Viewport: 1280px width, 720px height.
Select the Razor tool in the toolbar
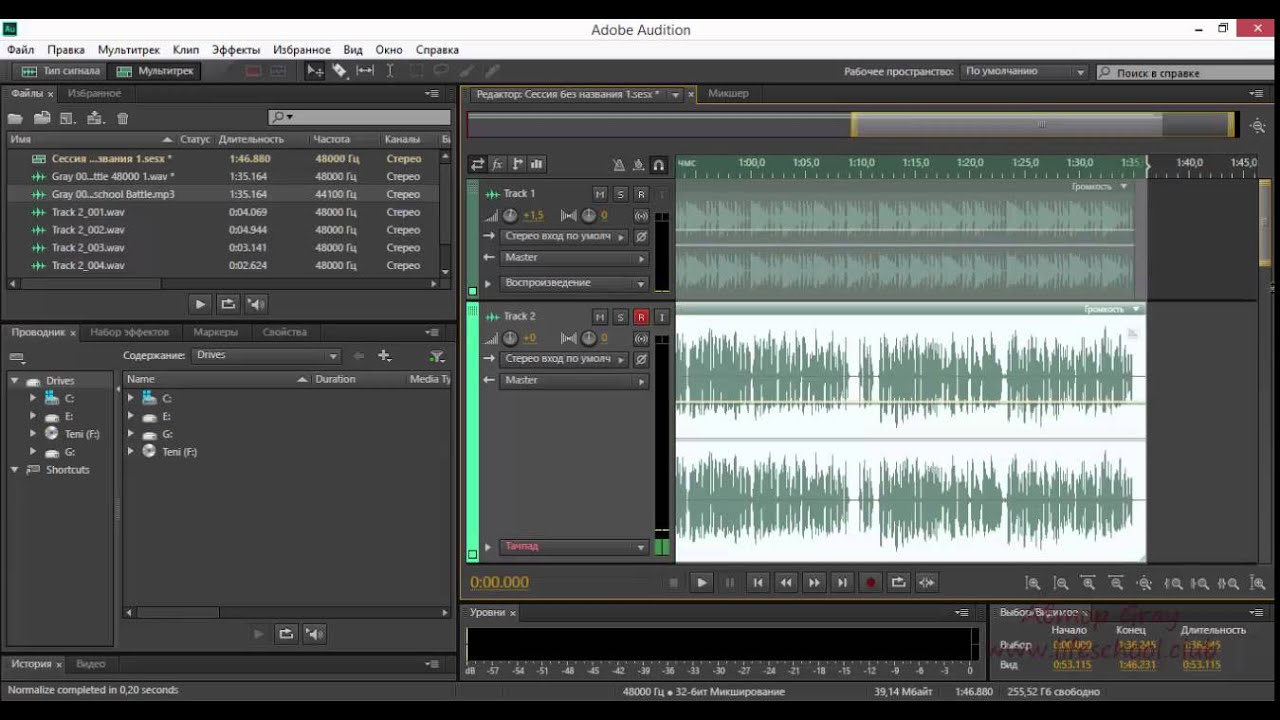tap(340, 71)
